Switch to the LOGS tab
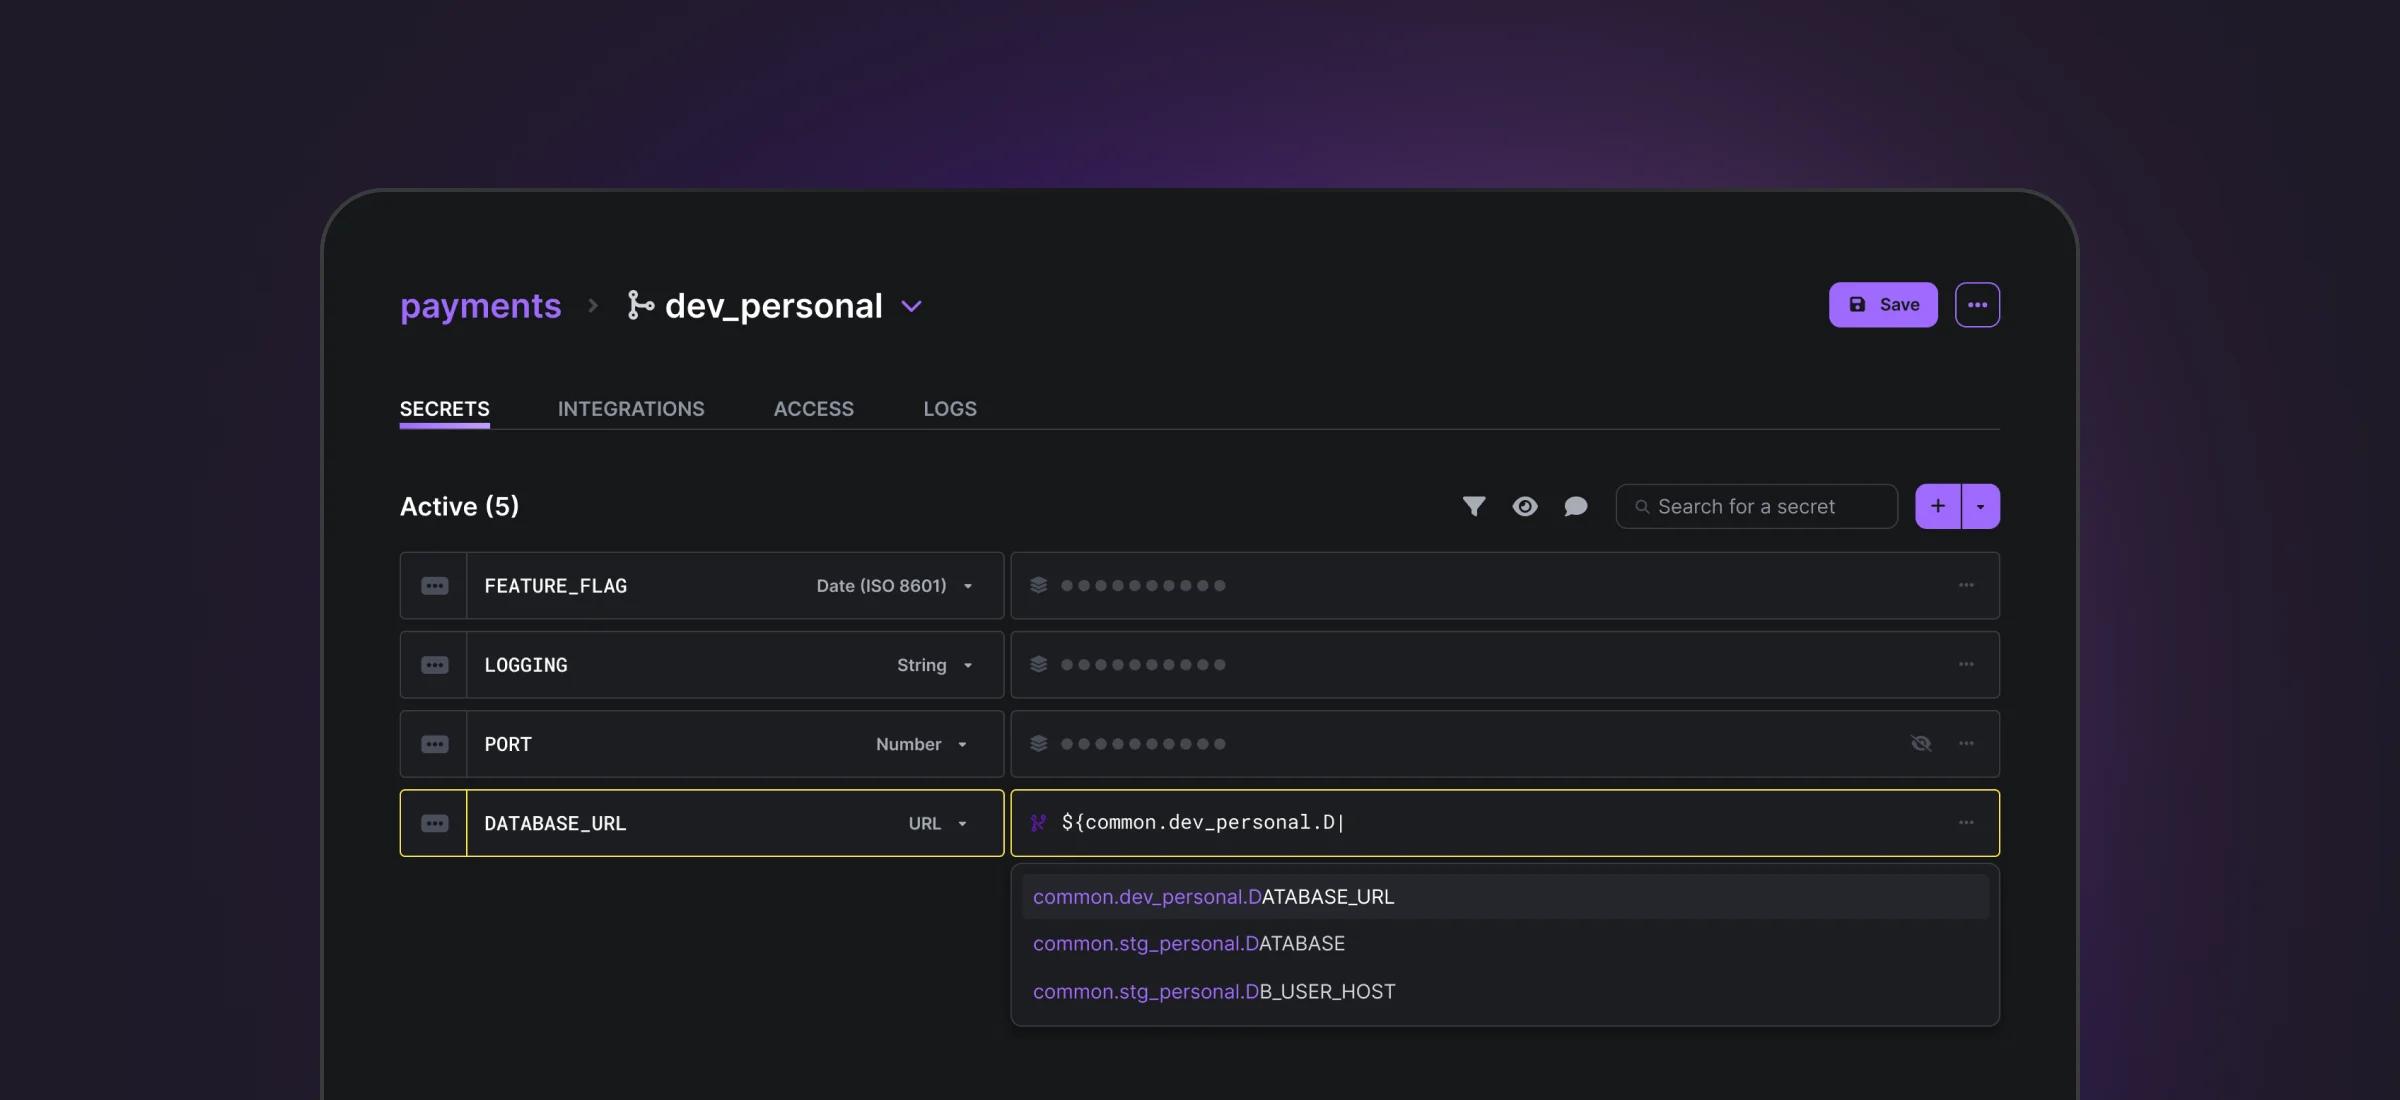 click(x=949, y=409)
